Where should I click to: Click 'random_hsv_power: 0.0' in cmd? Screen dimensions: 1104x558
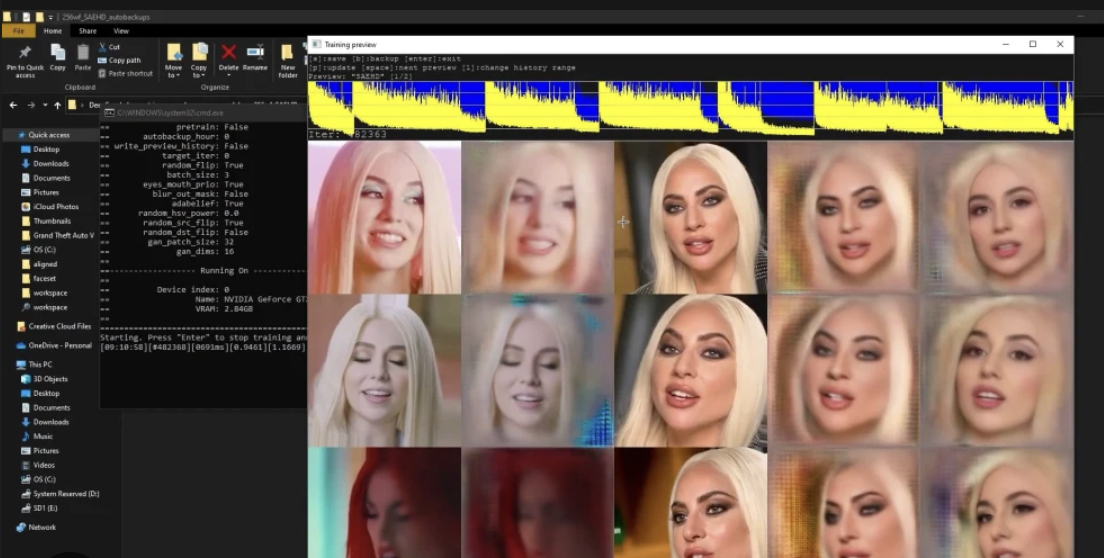pos(191,213)
